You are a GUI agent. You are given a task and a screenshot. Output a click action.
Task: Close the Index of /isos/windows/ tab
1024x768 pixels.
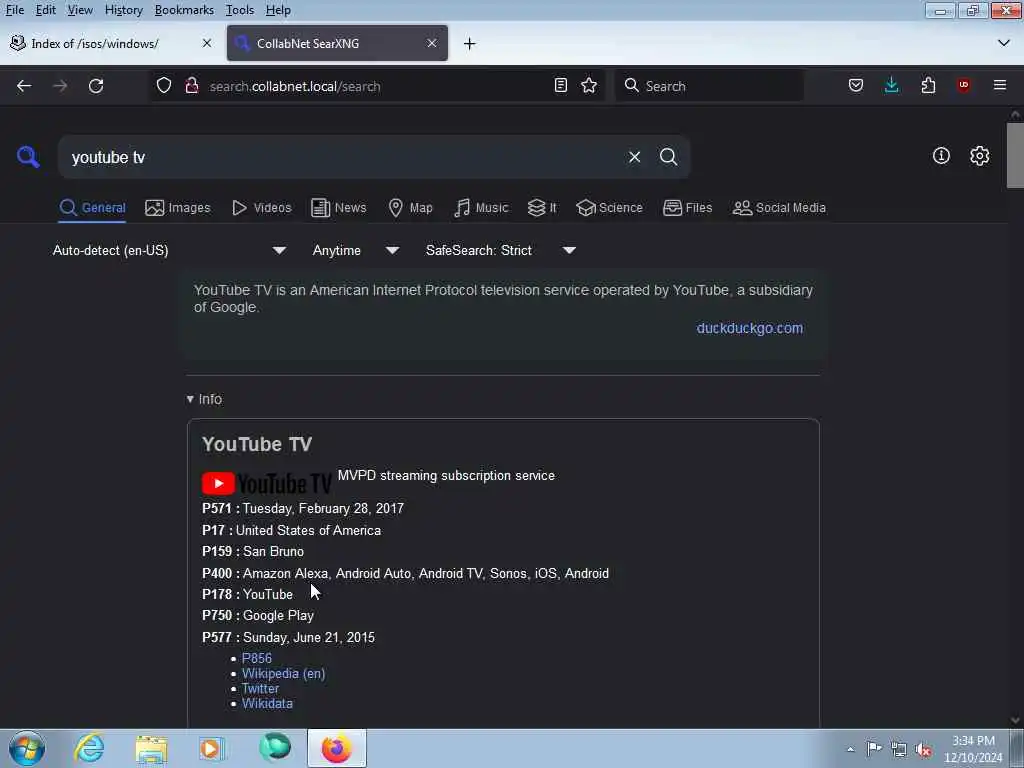coord(206,43)
